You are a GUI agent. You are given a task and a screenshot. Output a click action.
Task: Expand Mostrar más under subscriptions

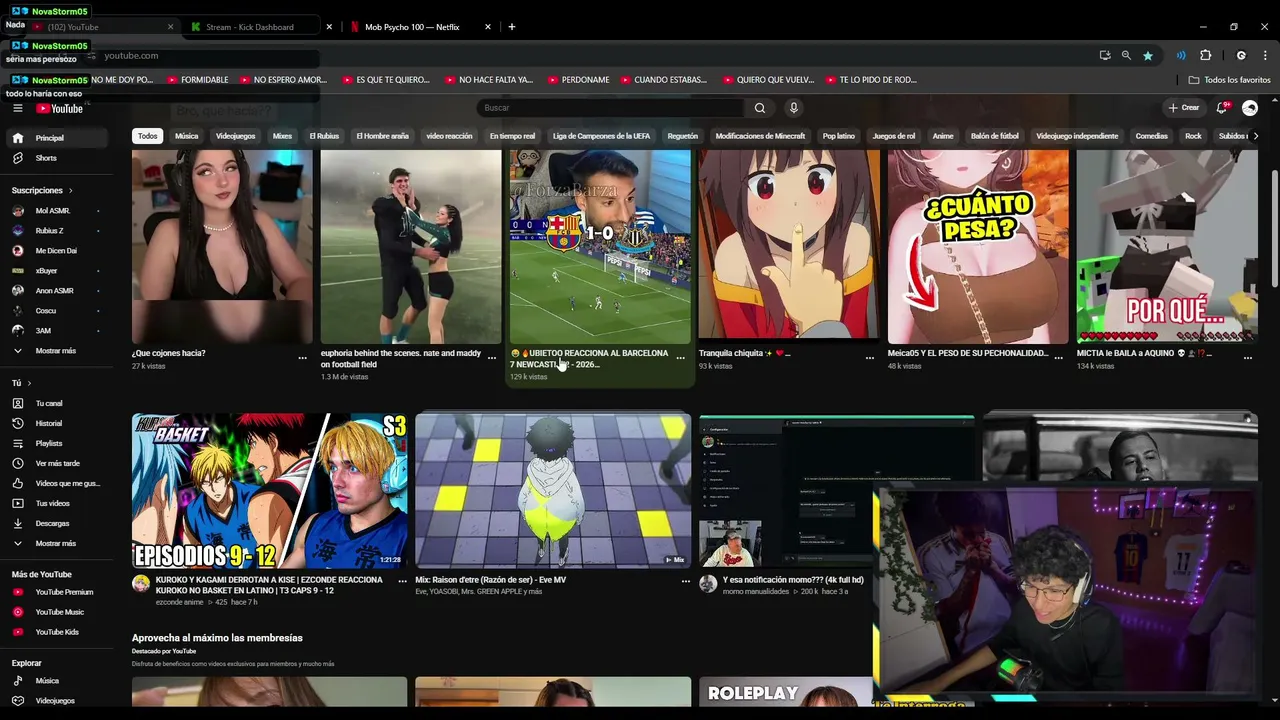pos(58,351)
